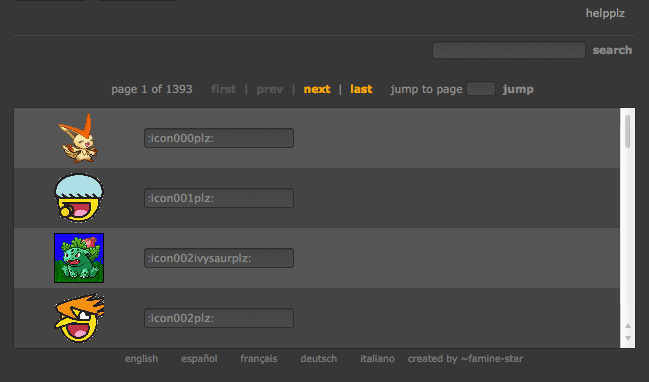Select the orange-haired emote icon for icon002plz
Screen dimensions: 649x382
(x=79, y=318)
